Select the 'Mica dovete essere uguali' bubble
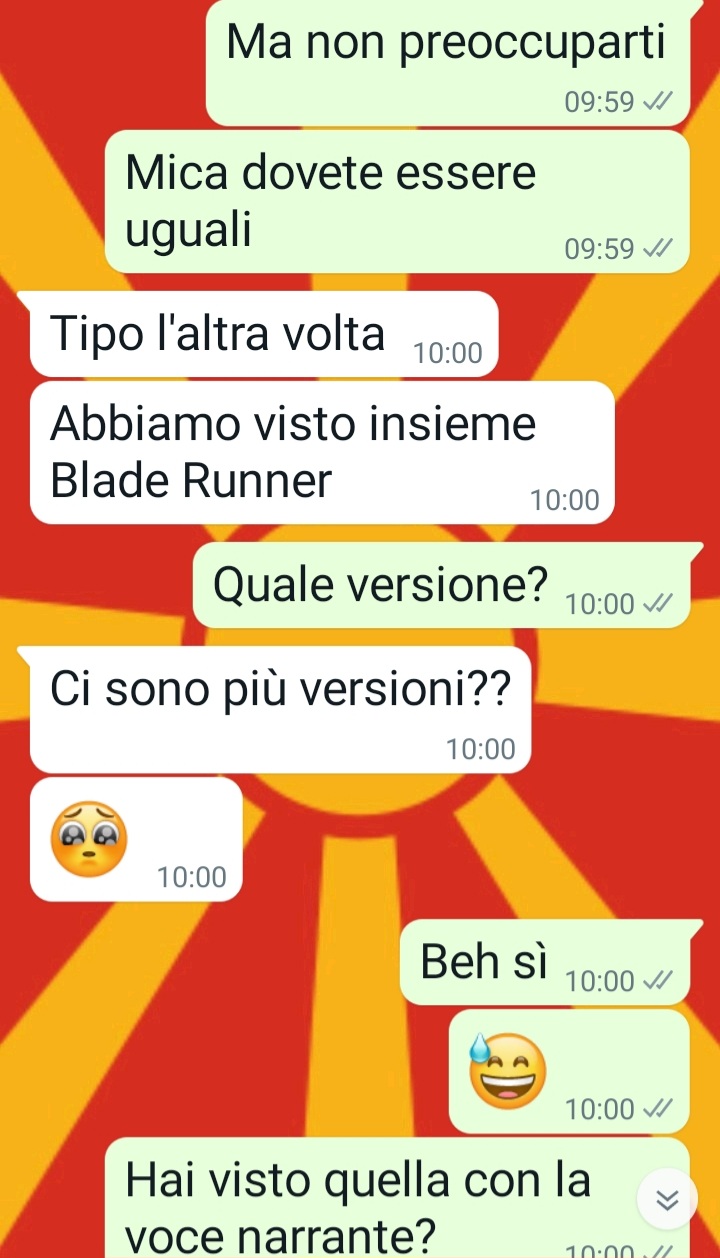720x1258 pixels. click(397, 202)
